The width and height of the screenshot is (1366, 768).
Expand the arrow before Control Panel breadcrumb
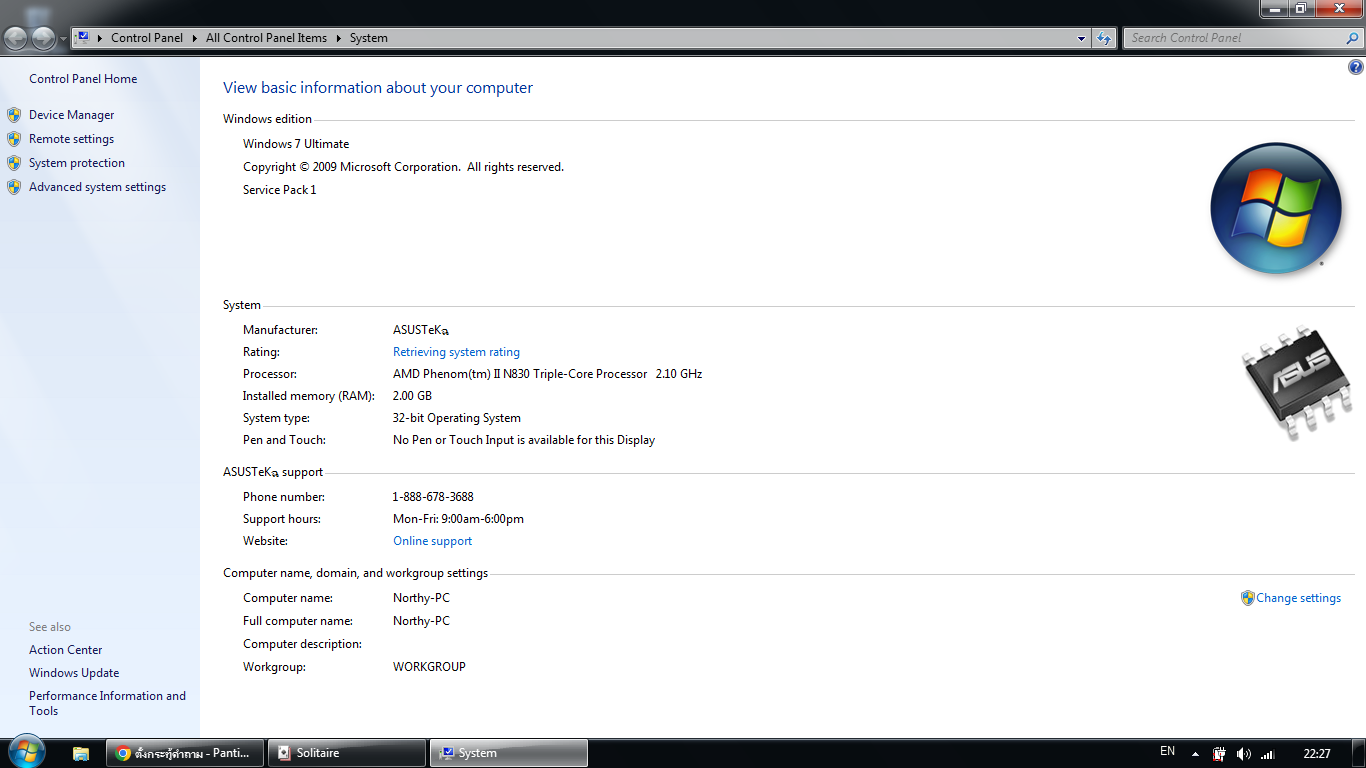(100, 38)
